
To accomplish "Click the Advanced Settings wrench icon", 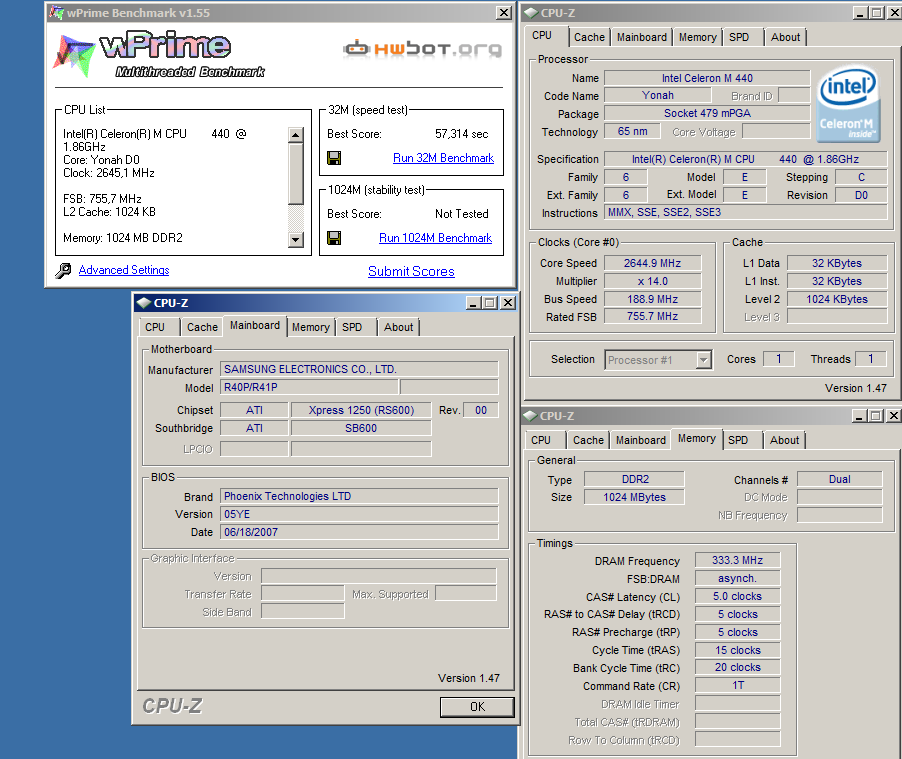I will coord(63,270).
